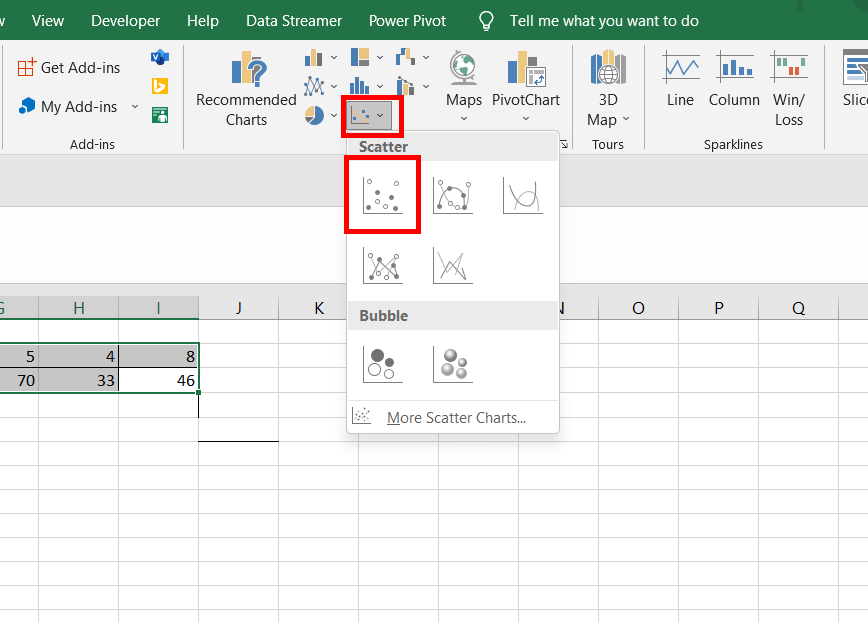This screenshot has width=868, height=622.
Task: Insert a 3-D Bubble chart
Action: (453, 364)
